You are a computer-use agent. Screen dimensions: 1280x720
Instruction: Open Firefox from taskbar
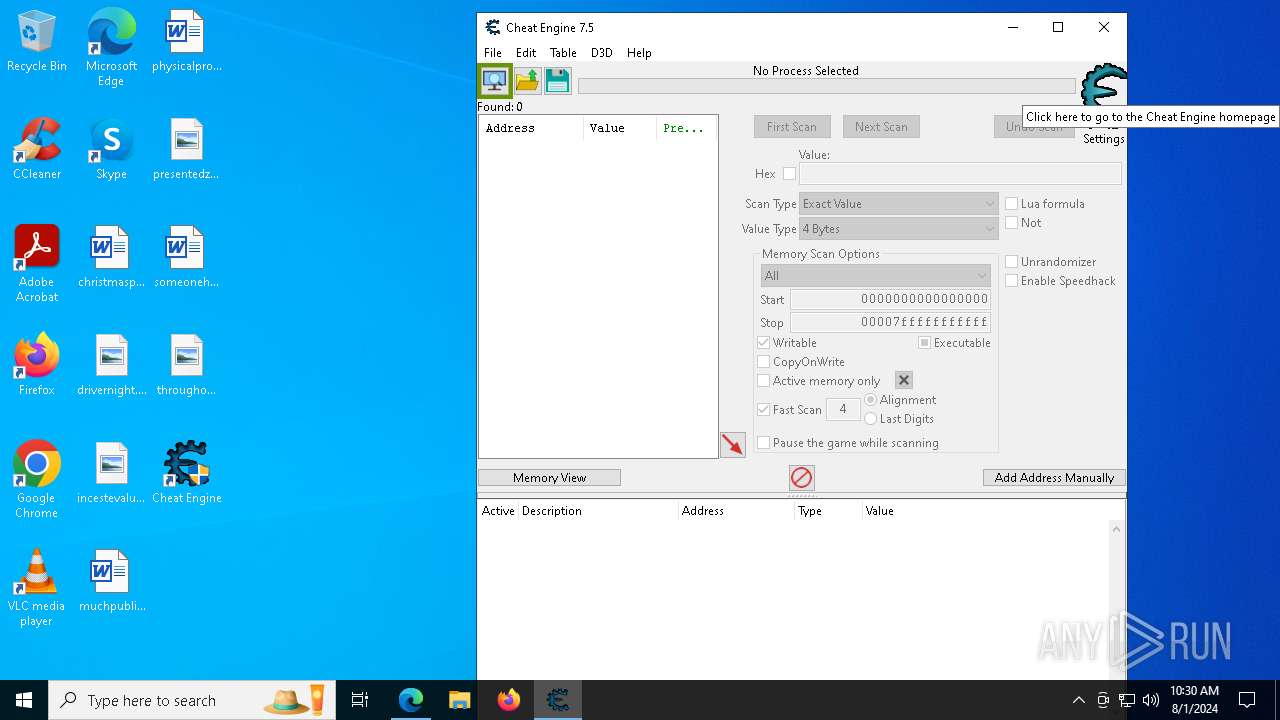(508, 700)
